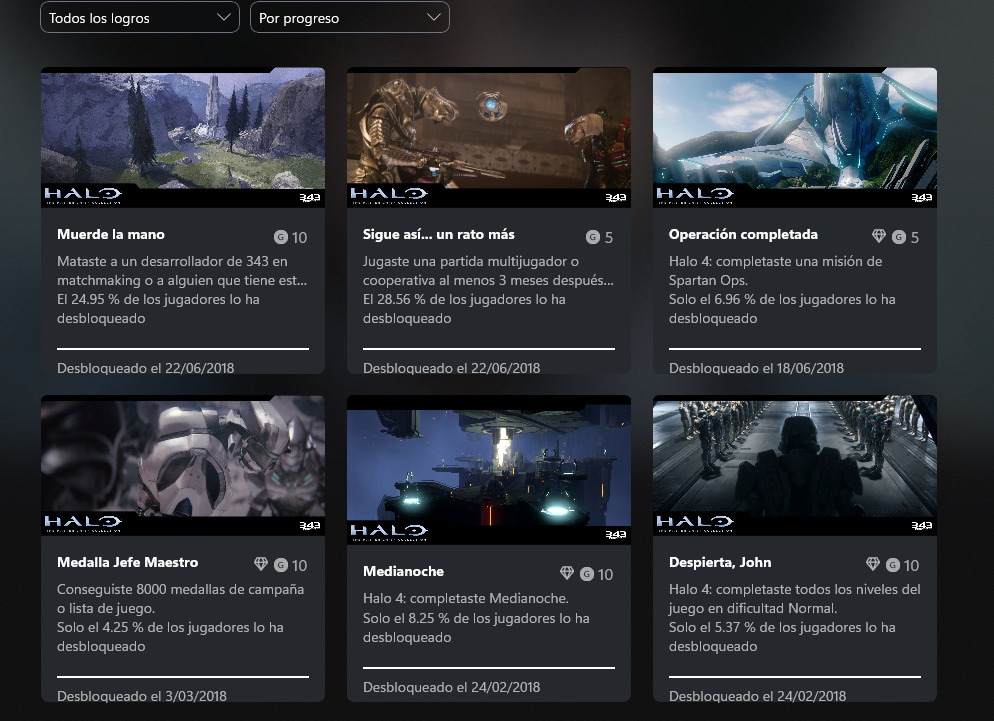
Task: Select the 'Muerde la mano' title
Action: [111, 235]
